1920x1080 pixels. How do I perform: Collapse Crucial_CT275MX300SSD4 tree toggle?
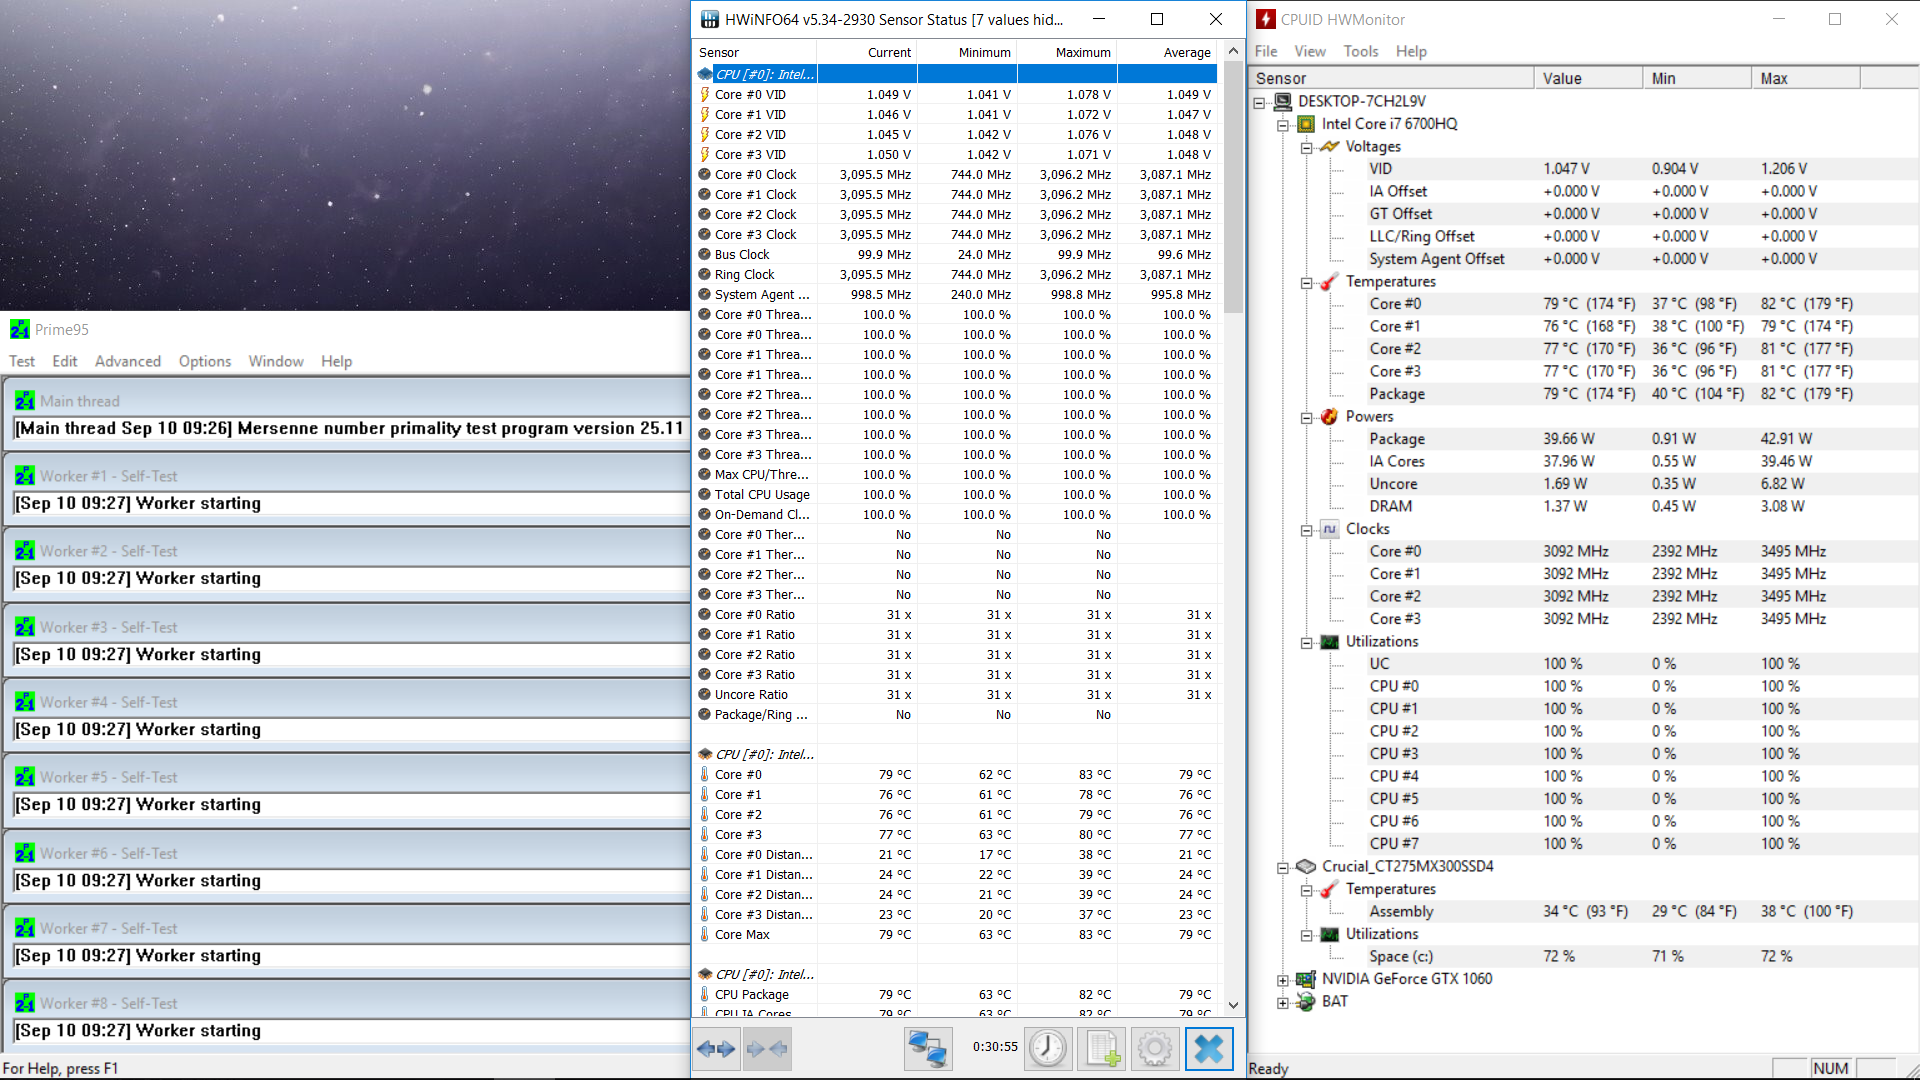[1282, 868]
